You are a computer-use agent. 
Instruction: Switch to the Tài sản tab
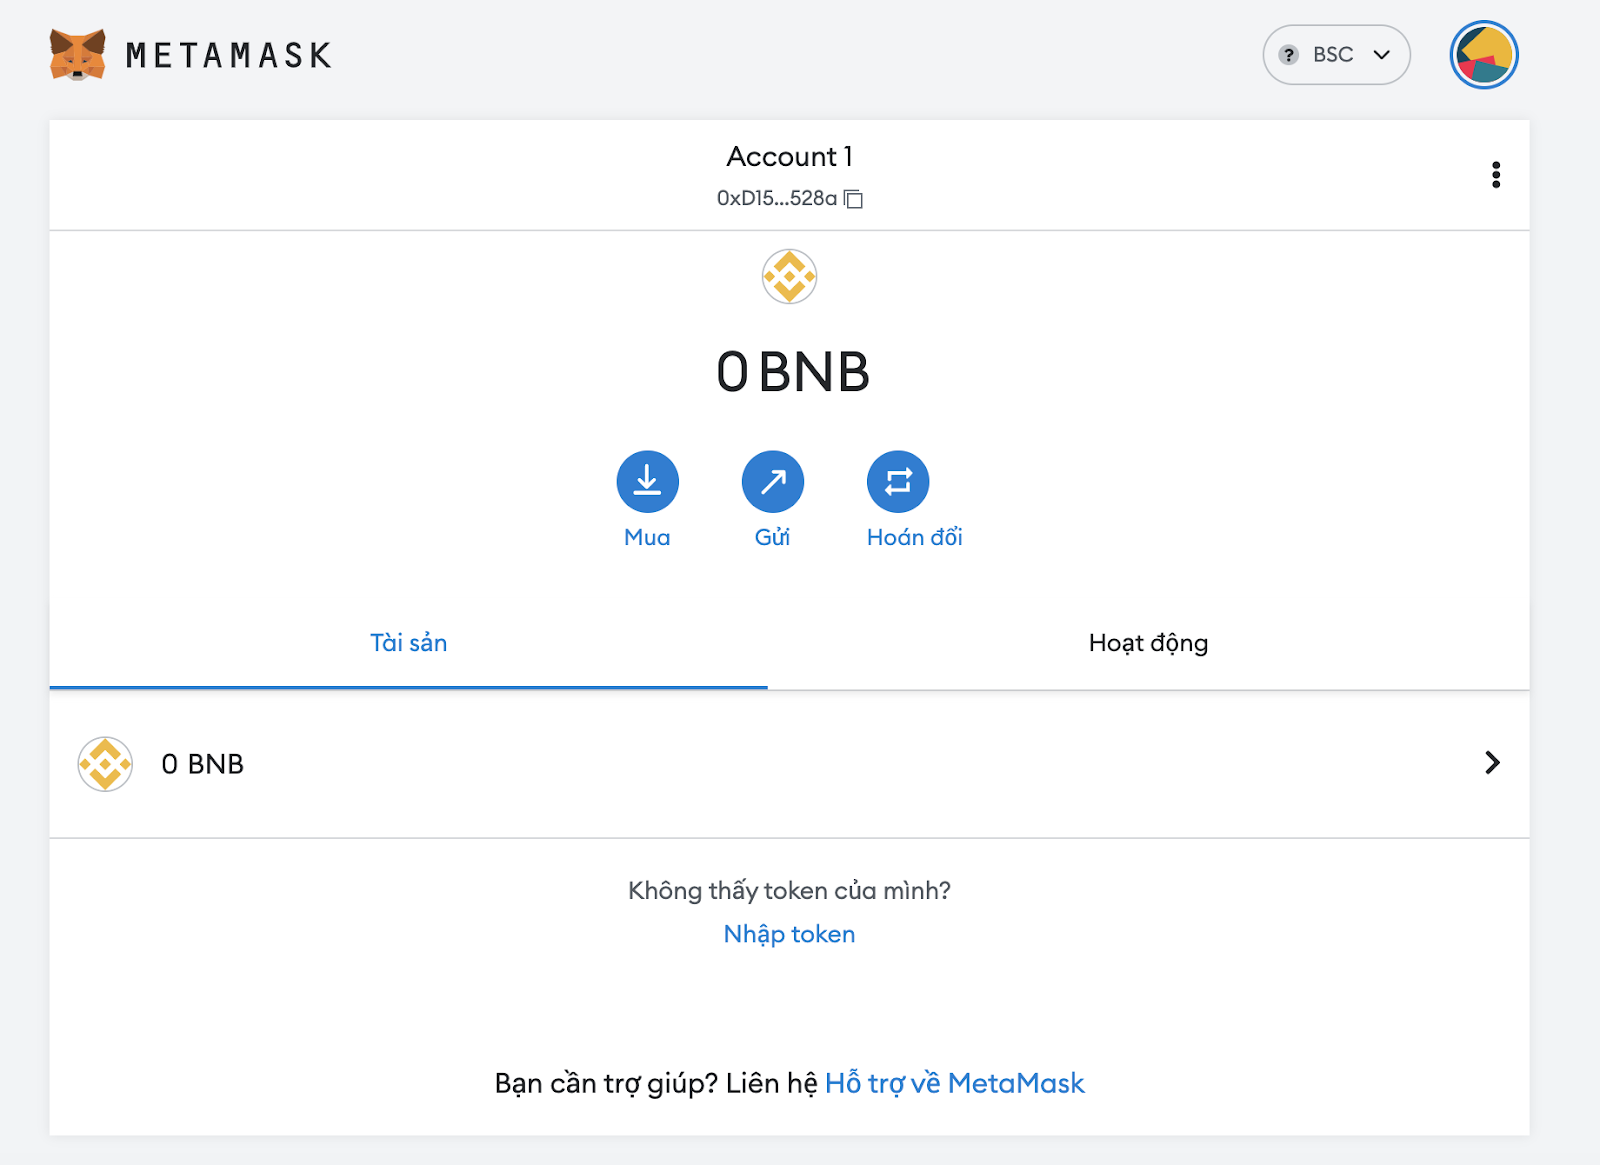point(409,643)
